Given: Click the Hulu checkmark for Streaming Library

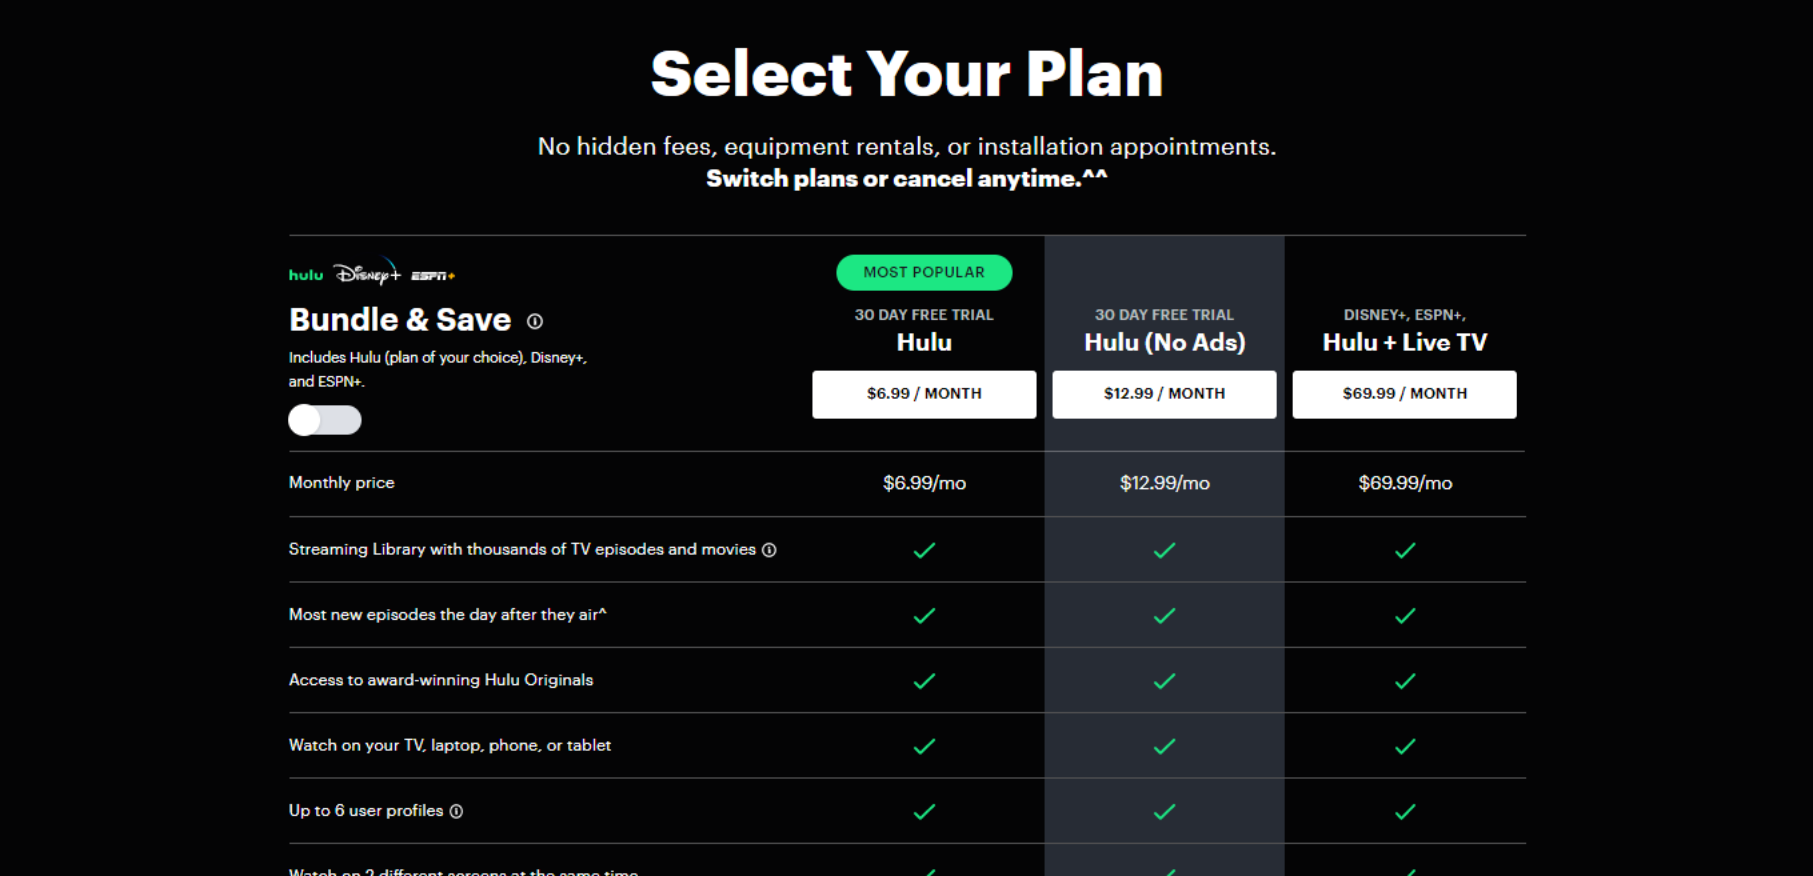Looking at the screenshot, I should tap(924, 550).
